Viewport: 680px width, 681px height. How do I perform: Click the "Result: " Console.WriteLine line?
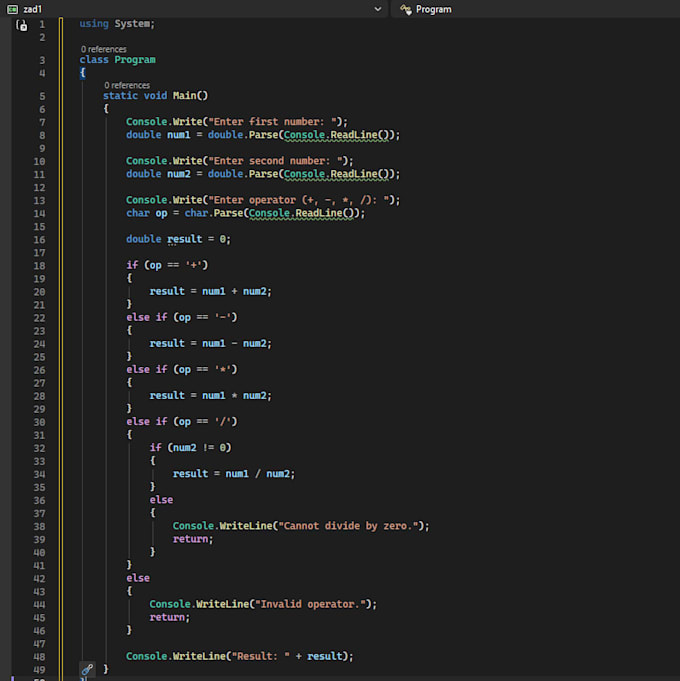(240, 656)
